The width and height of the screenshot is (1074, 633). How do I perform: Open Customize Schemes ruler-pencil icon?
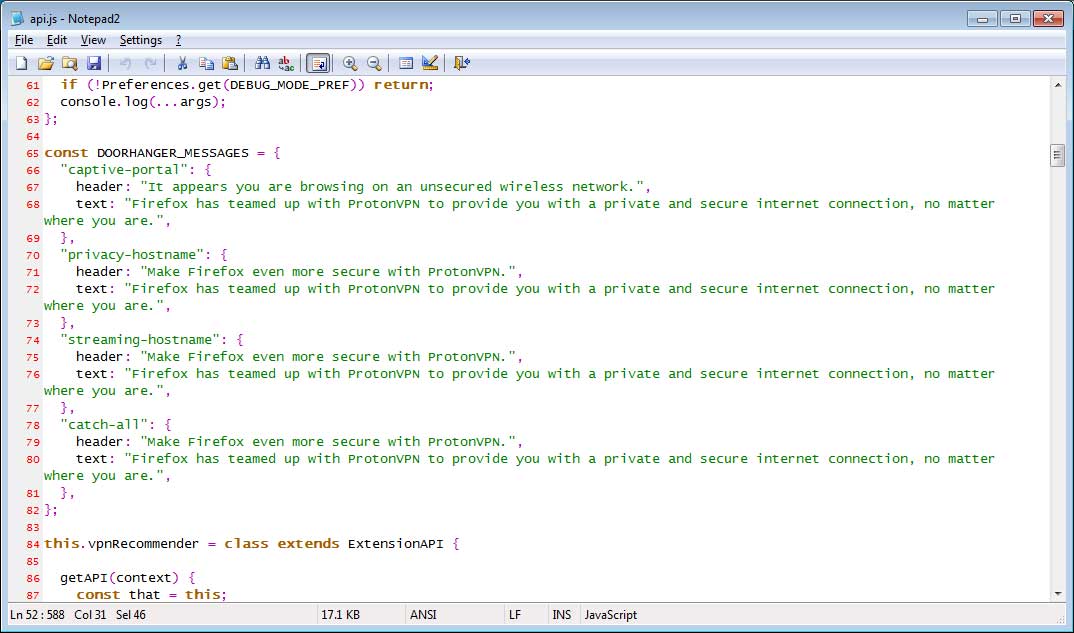430,64
